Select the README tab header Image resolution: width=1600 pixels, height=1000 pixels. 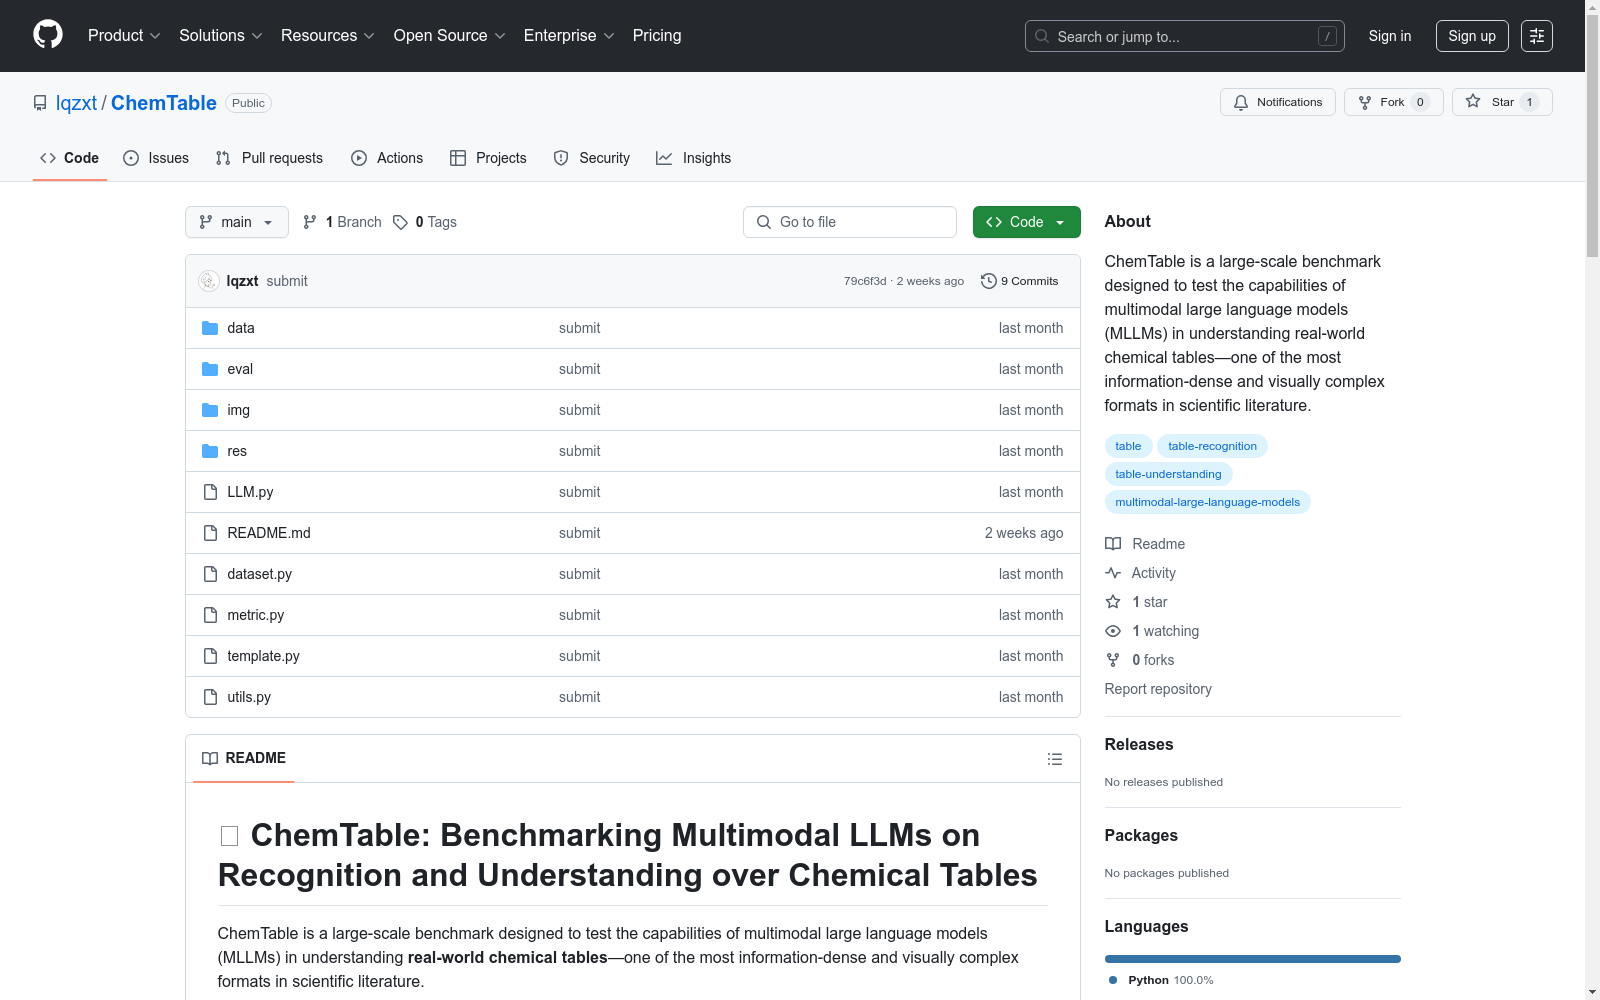tap(244, 758)
